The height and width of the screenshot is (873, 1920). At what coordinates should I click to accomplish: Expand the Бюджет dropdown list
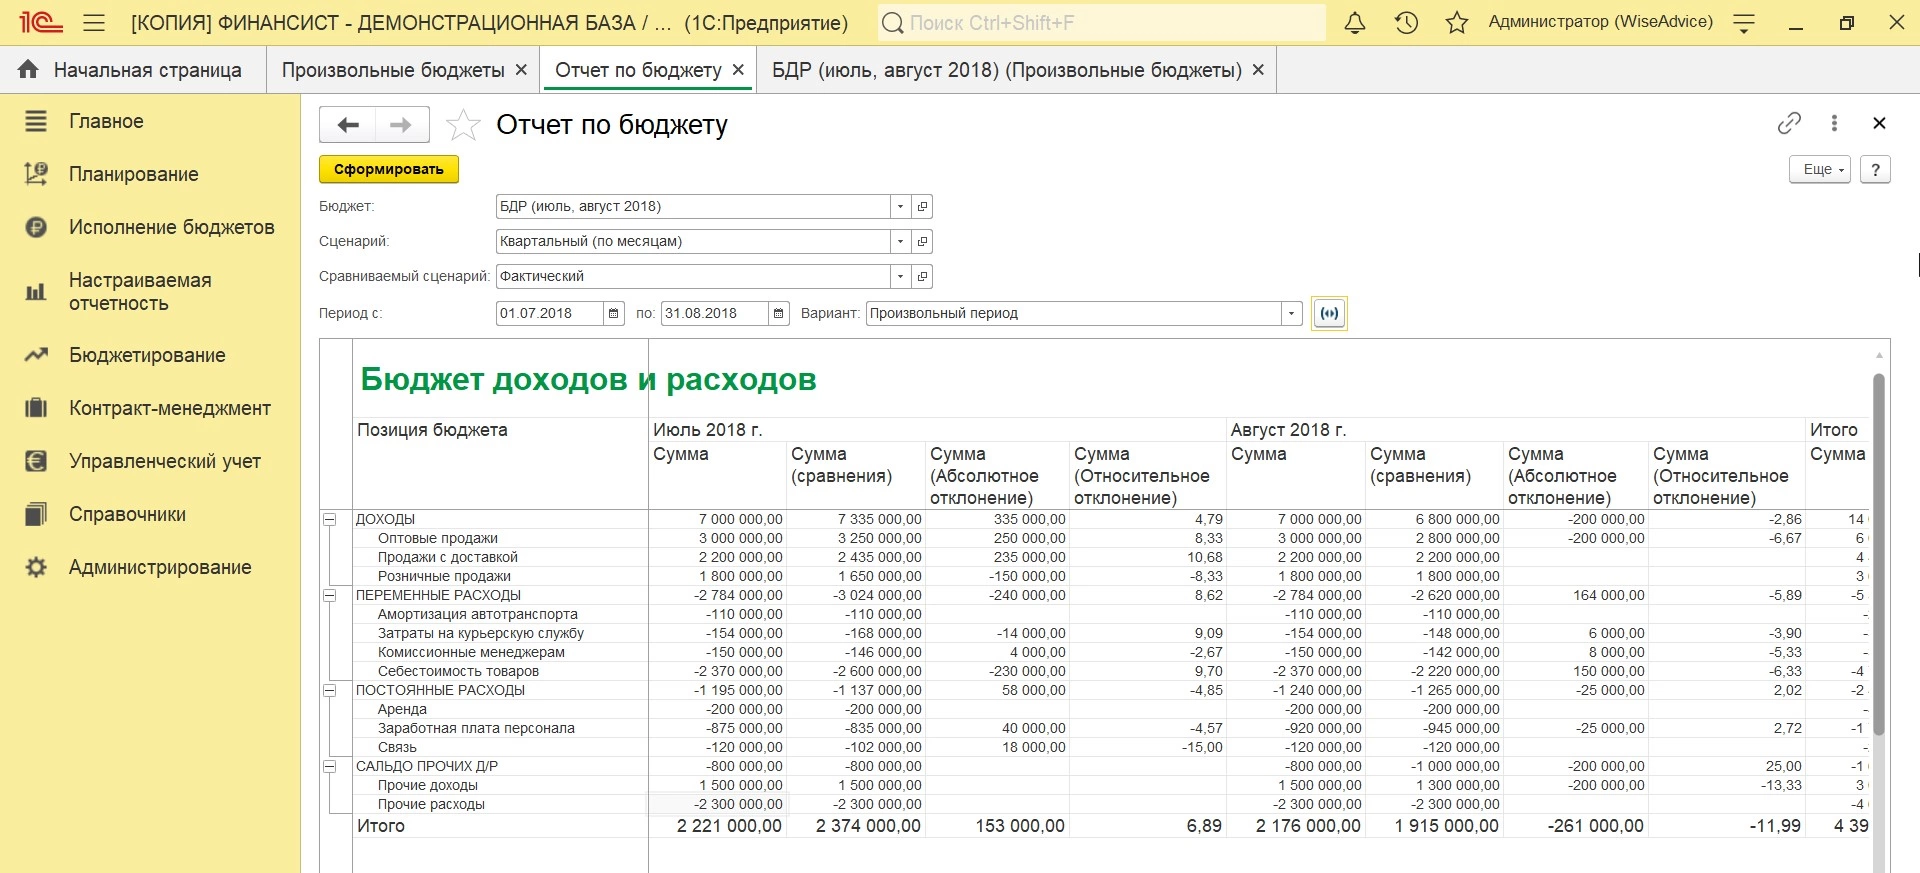900,207
